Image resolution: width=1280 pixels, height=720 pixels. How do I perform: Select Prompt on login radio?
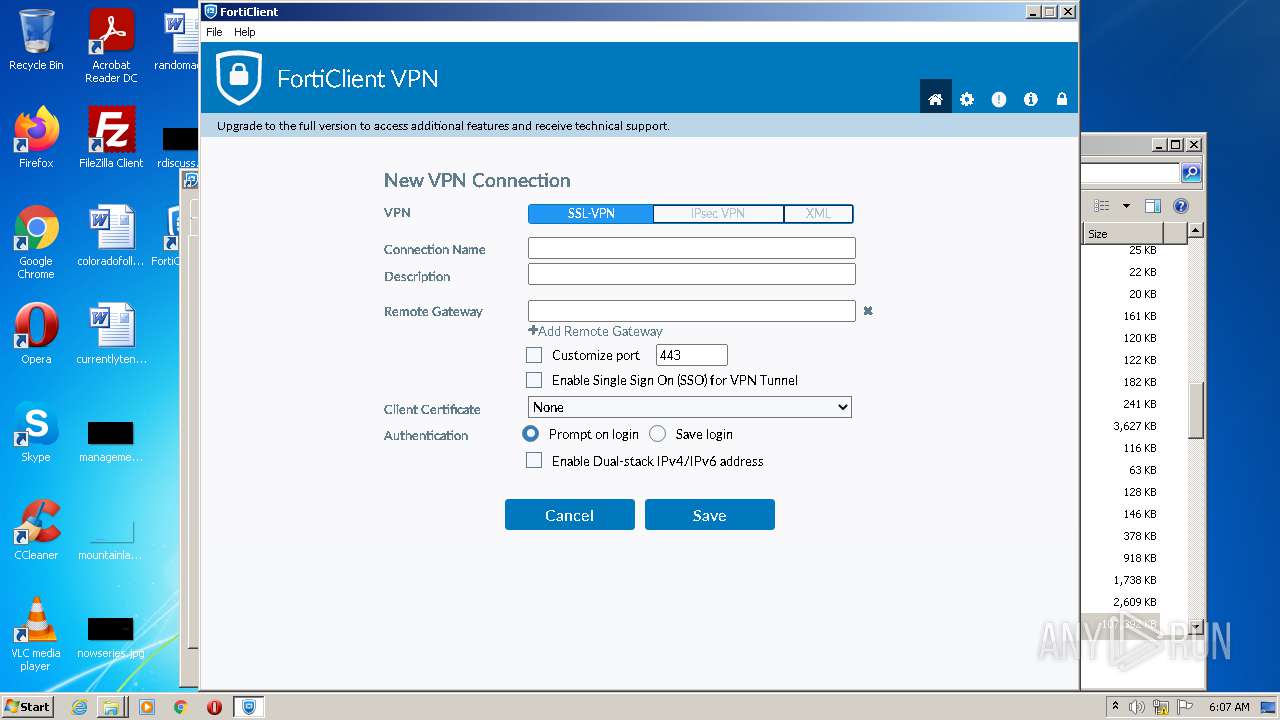[x=531, y=434]
